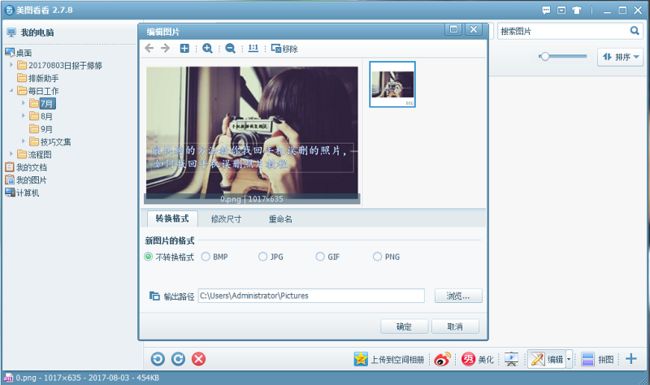The width and height of the screenshot is (650, 385).
Task: Click status bar text 0.png - 1017×635
Action: 49,378
